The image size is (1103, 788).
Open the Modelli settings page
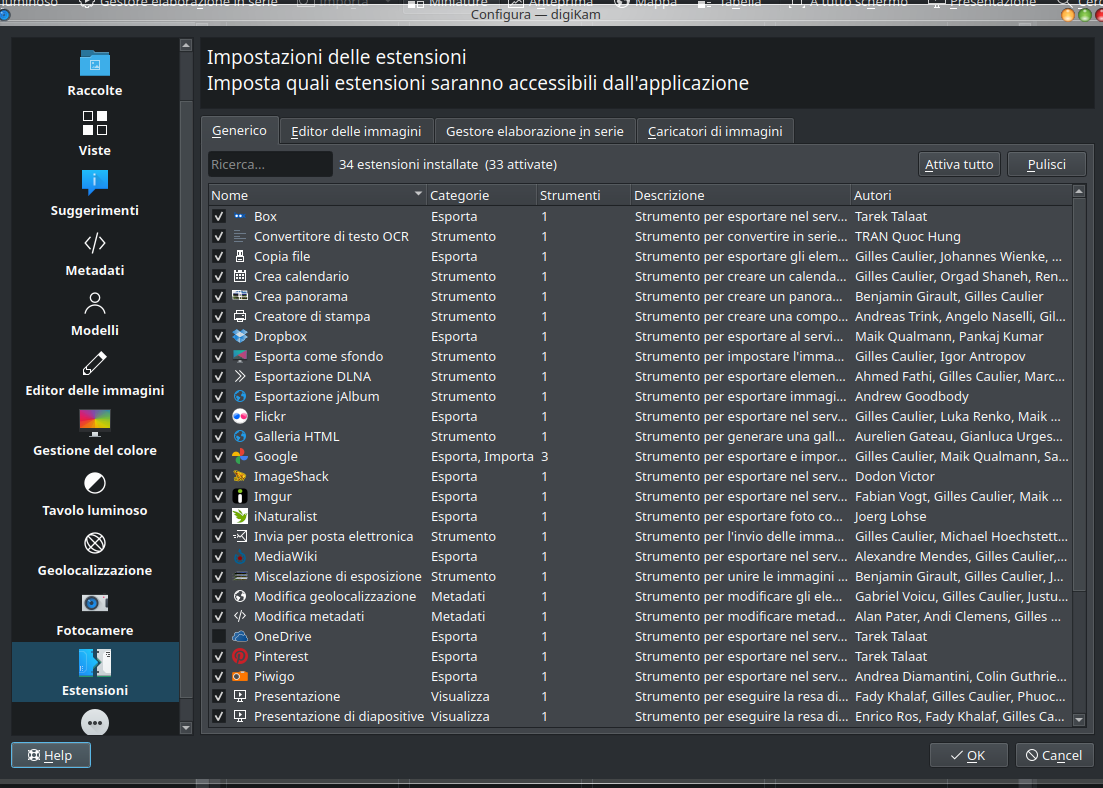coord(95,313)
